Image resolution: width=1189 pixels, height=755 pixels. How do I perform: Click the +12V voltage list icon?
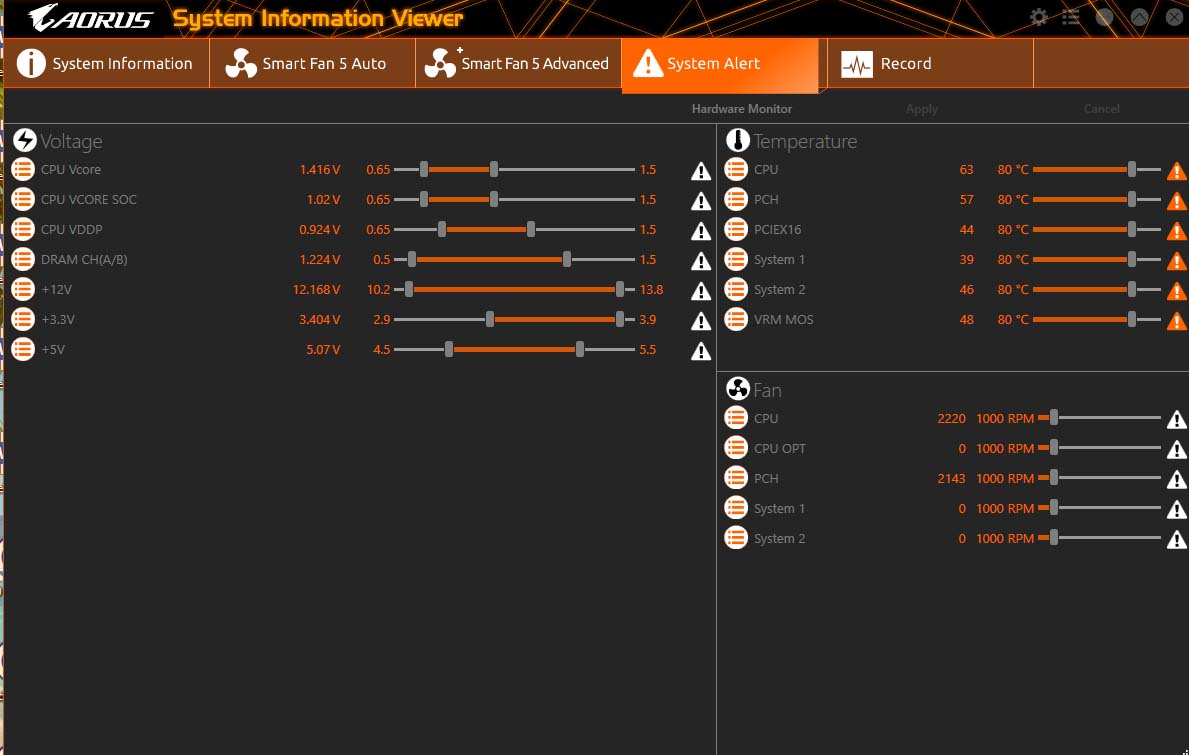(23, 289)
